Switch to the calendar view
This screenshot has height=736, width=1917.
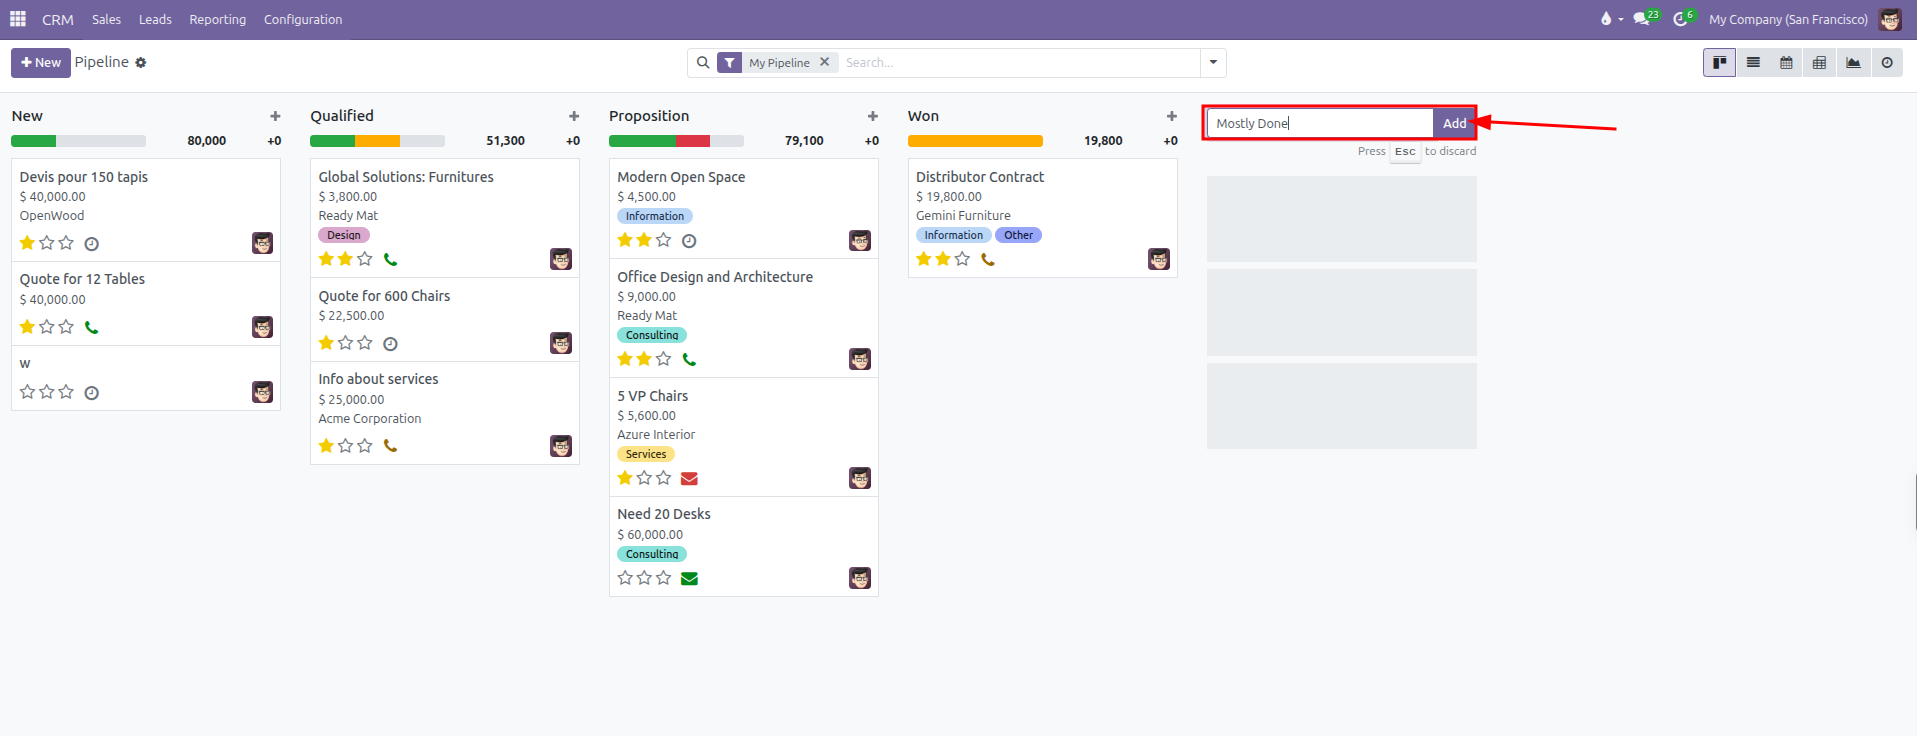[1786, 62]
